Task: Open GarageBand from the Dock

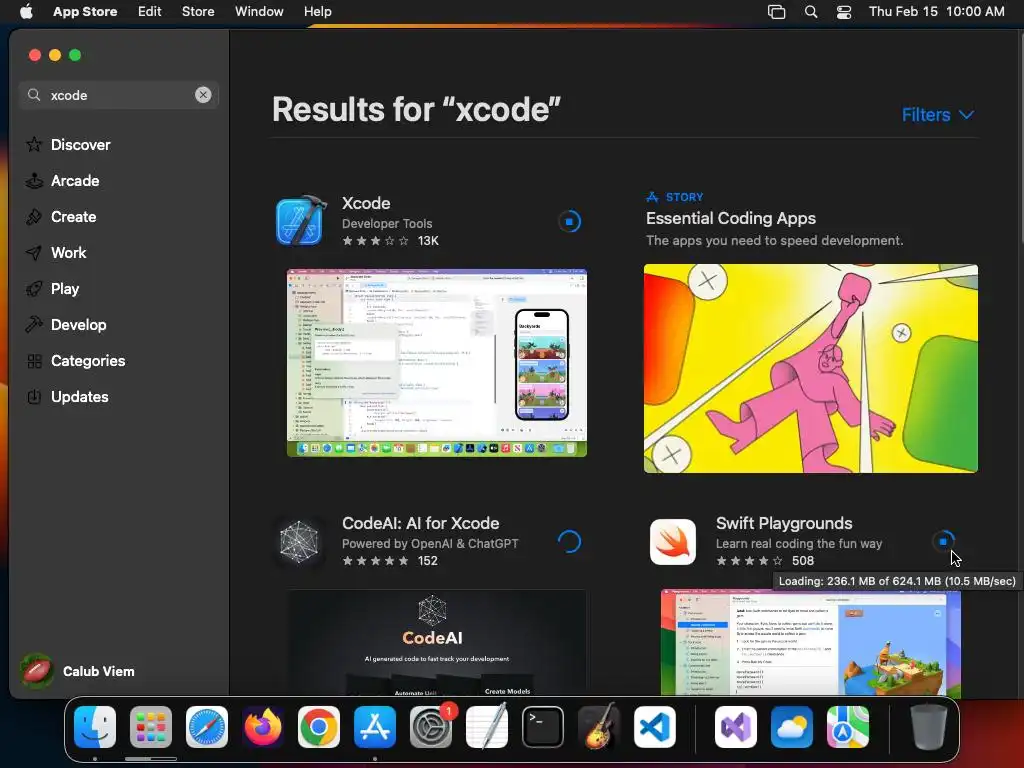Action: click(599, 727)
